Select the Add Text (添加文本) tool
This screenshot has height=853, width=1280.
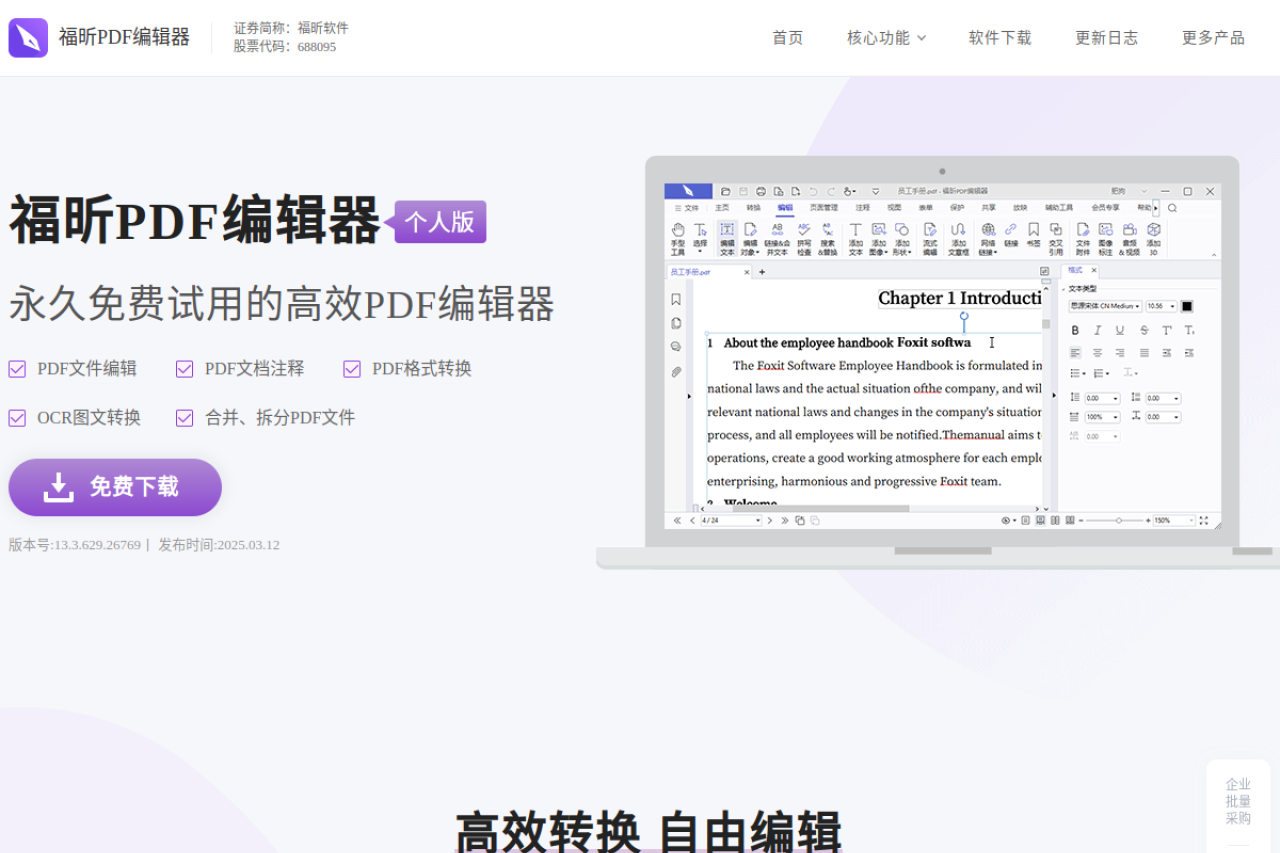pyautogui.click(x=856, y=239)
